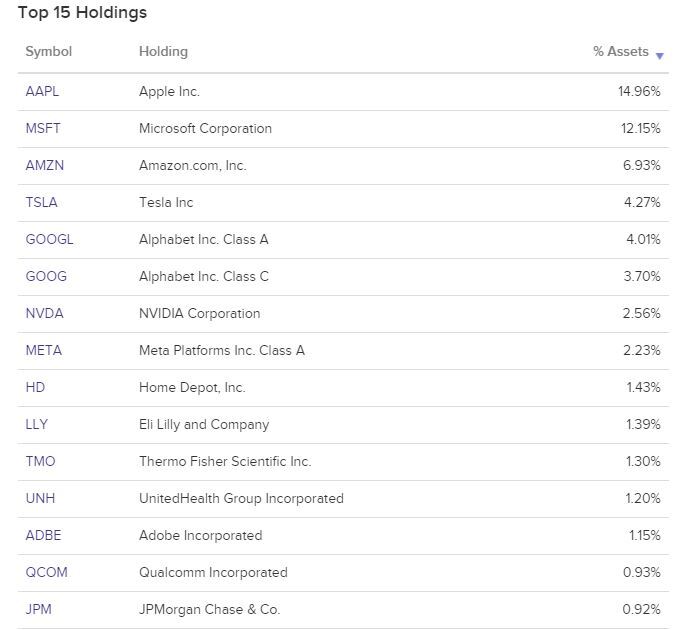694x630 pixels.
Task: Click the 2.23% assets value
Action: [x=642, y=350]
